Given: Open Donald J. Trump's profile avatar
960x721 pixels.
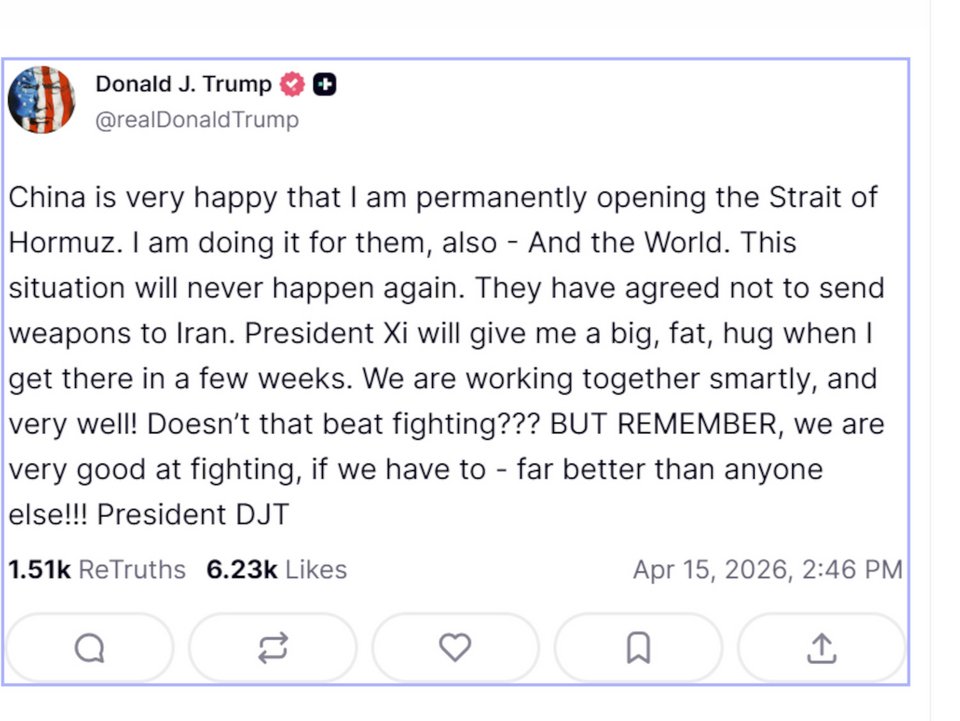Looking at the screenshot, I should pos(41,99).
